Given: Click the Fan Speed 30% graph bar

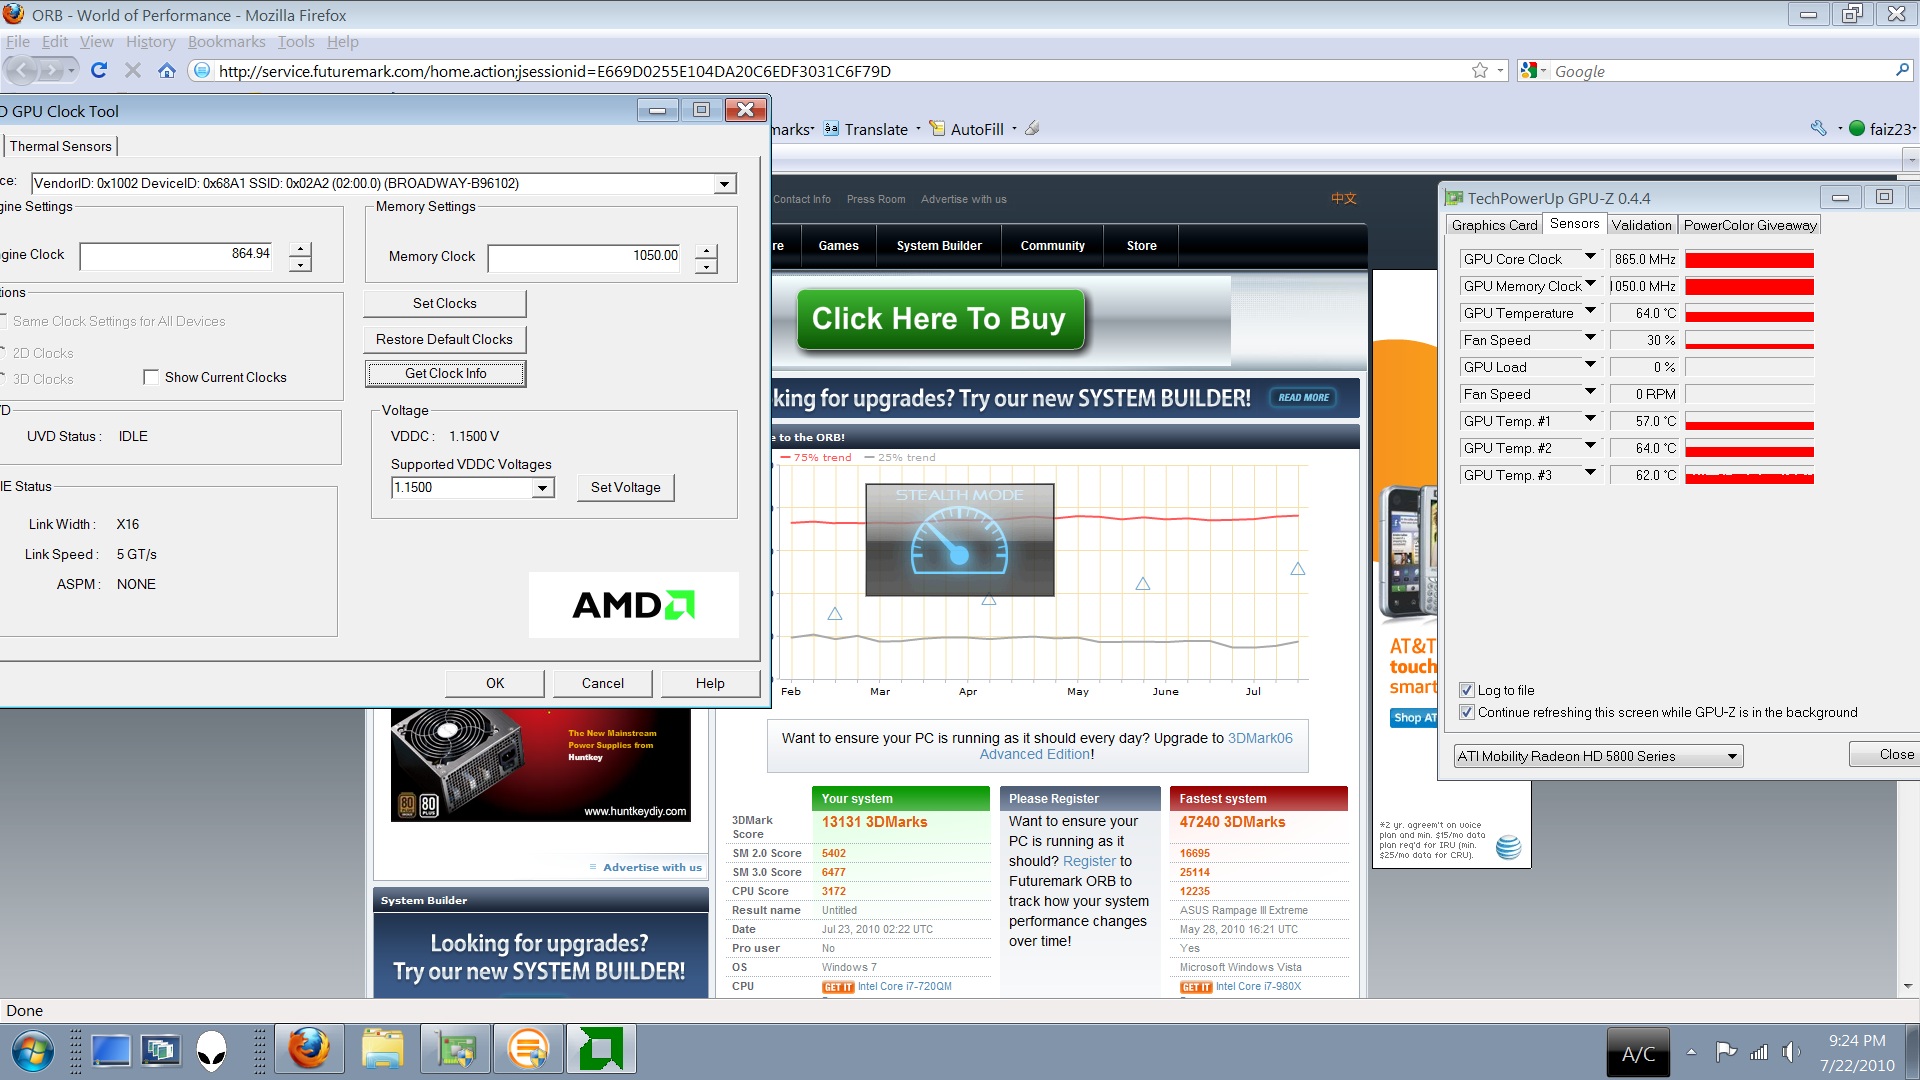Looking at the screenshot, I should tap(1749, 341).
